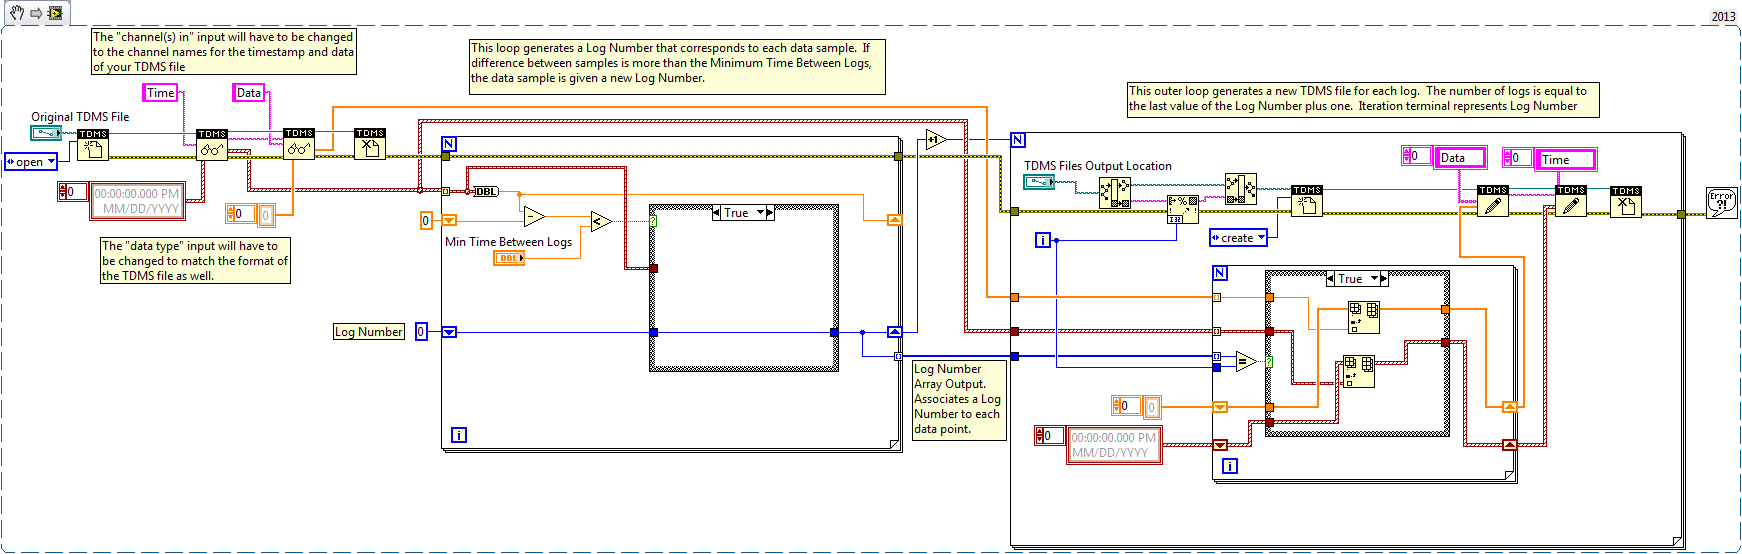Go to the previous case in the inner loop's case structure
Viewport: 1742px width, 554px height.
click(x=1330, y=279)
